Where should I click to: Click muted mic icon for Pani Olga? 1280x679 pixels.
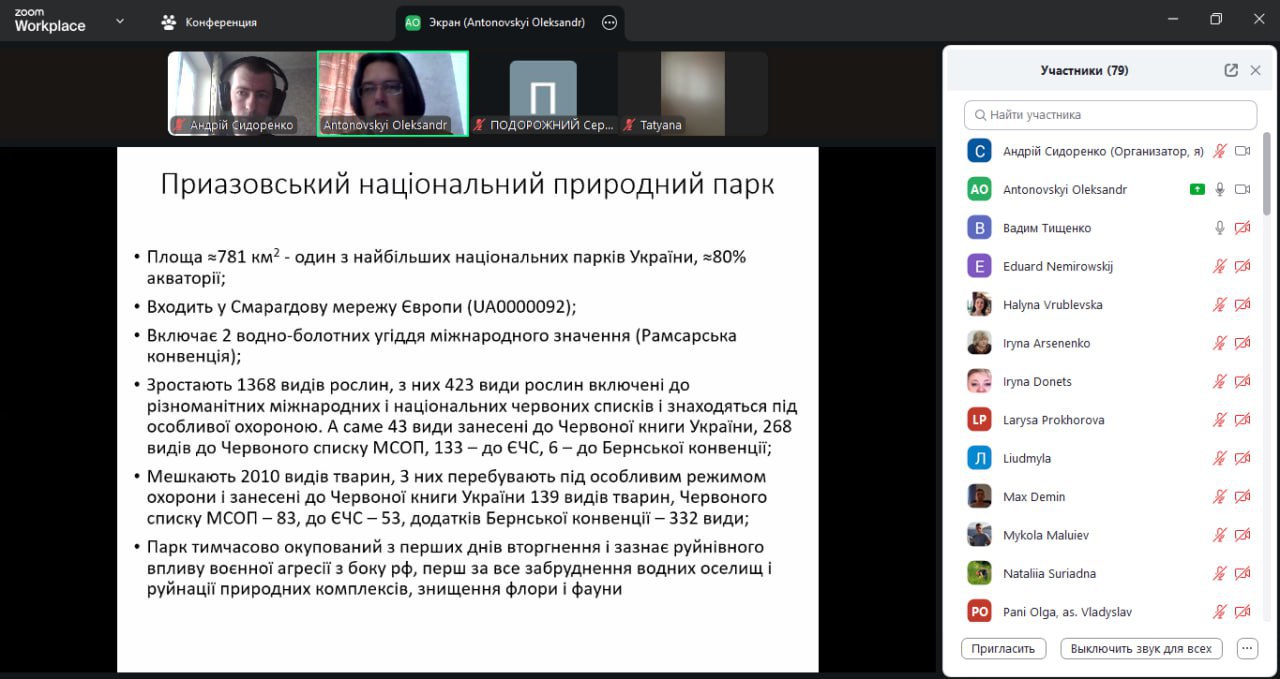[1219, 612]
